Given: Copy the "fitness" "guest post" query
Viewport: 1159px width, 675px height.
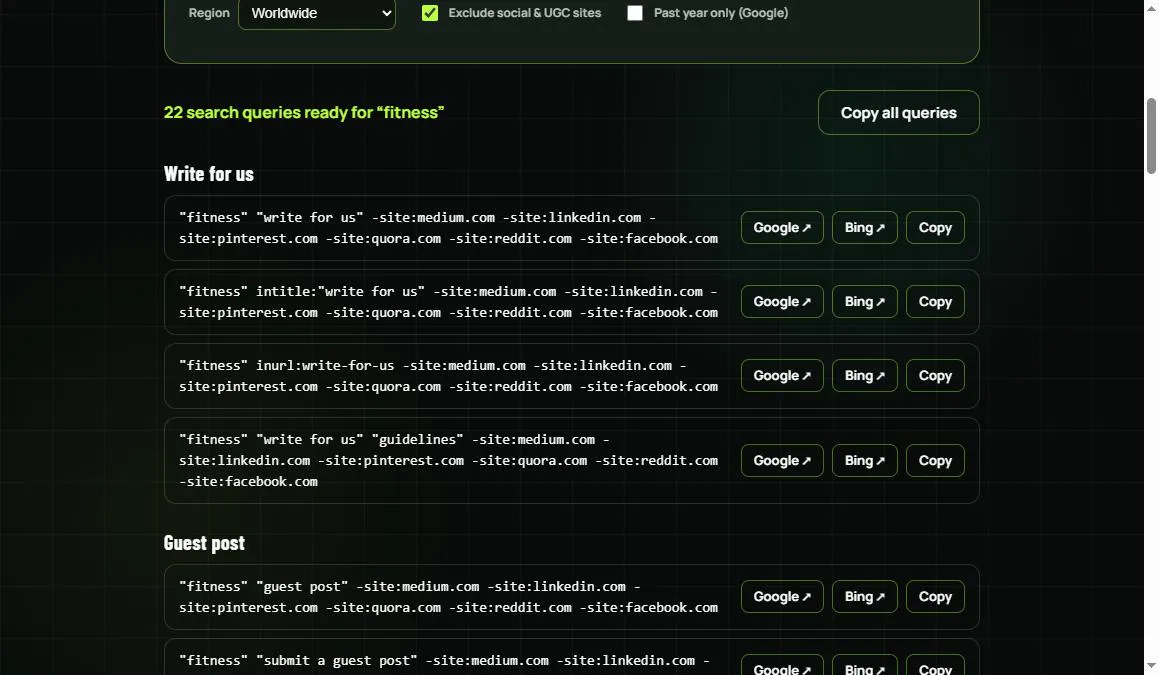Looking at the screenshot, I should point(935,597).
